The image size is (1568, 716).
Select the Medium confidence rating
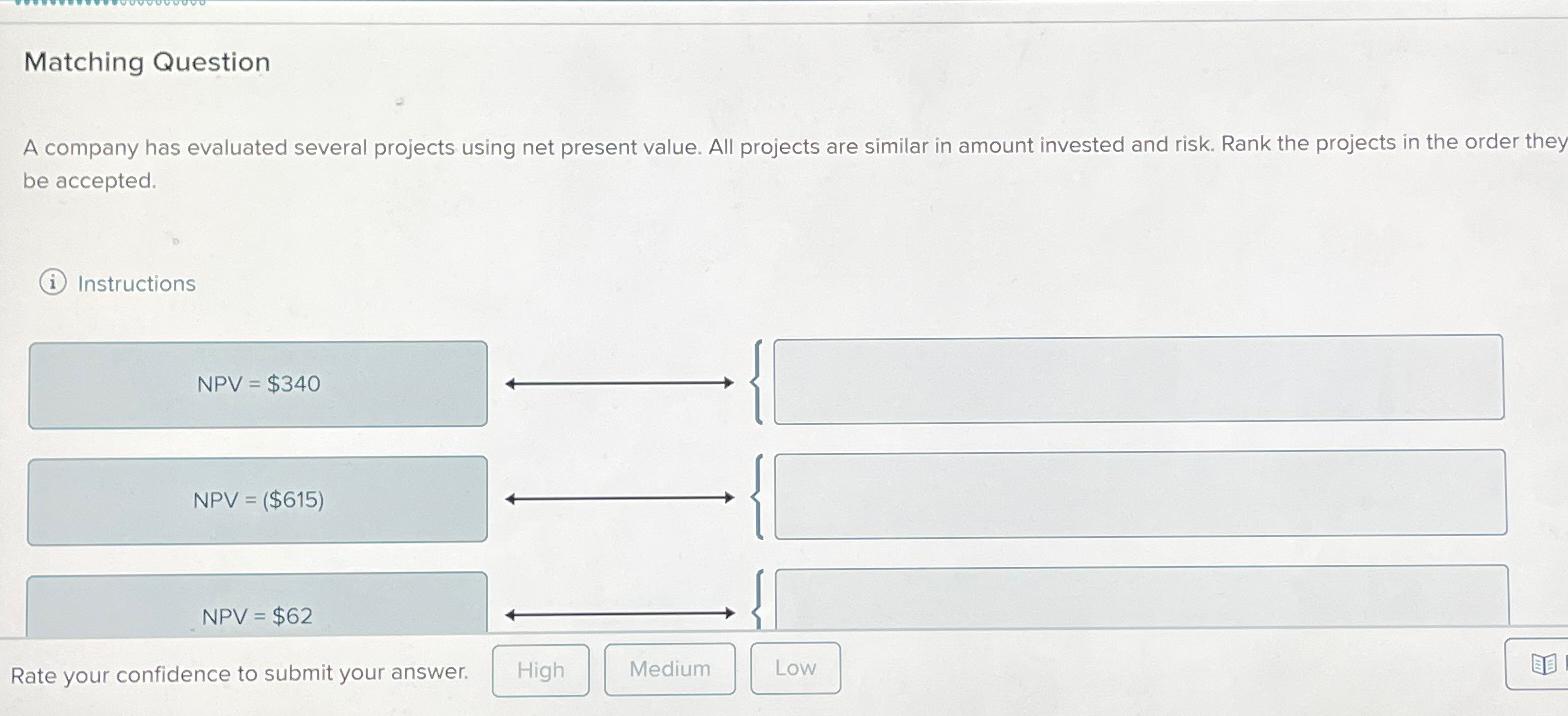[x=669, y=668]
